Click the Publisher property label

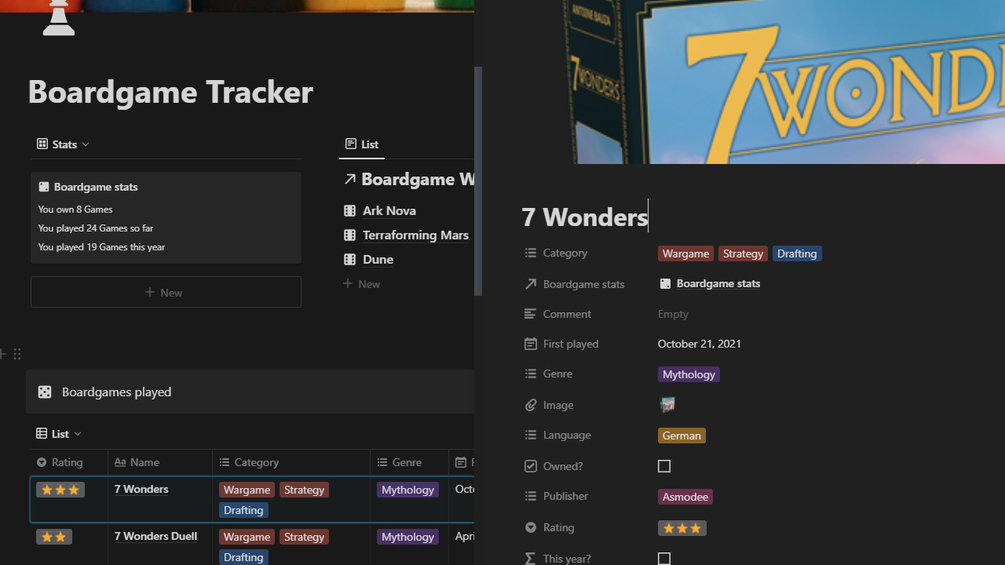(556, 496)
